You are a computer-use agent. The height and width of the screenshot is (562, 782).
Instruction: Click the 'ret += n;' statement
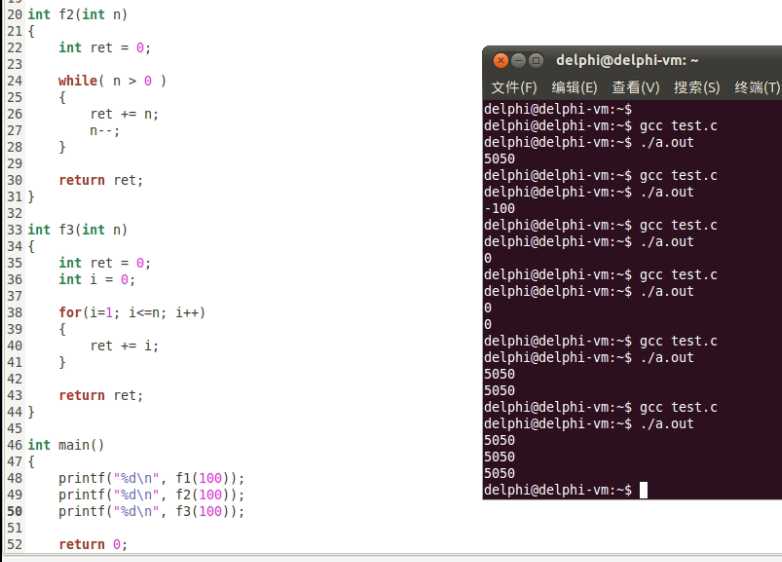(x=124, y=114)
